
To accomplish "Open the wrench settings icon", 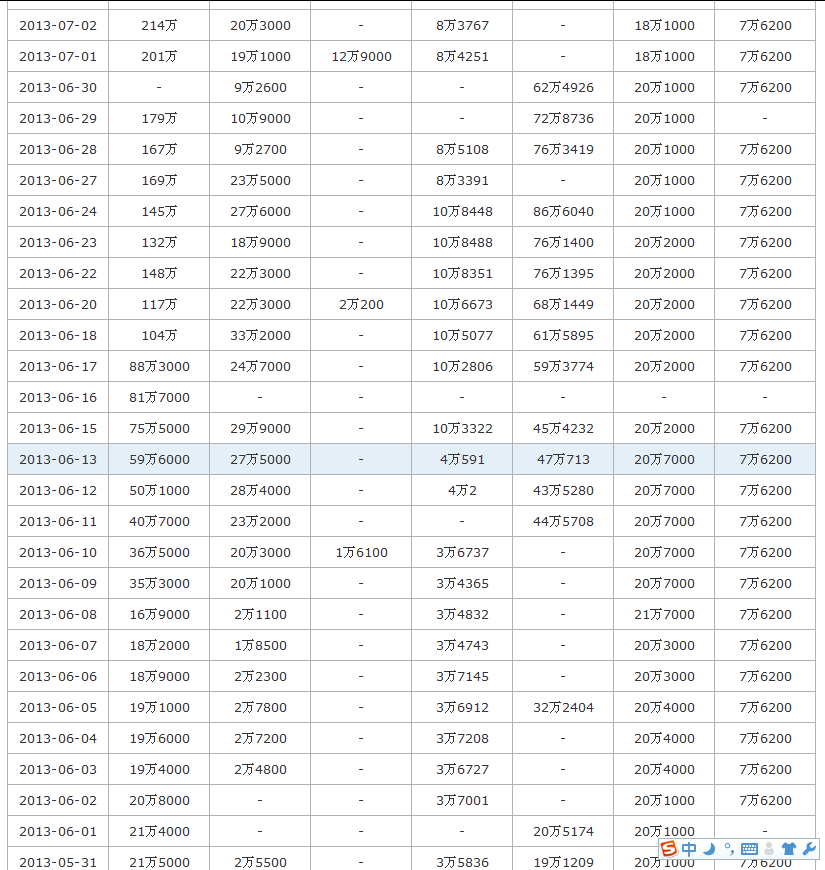I will pyautogui.click(x=809, y=848).
